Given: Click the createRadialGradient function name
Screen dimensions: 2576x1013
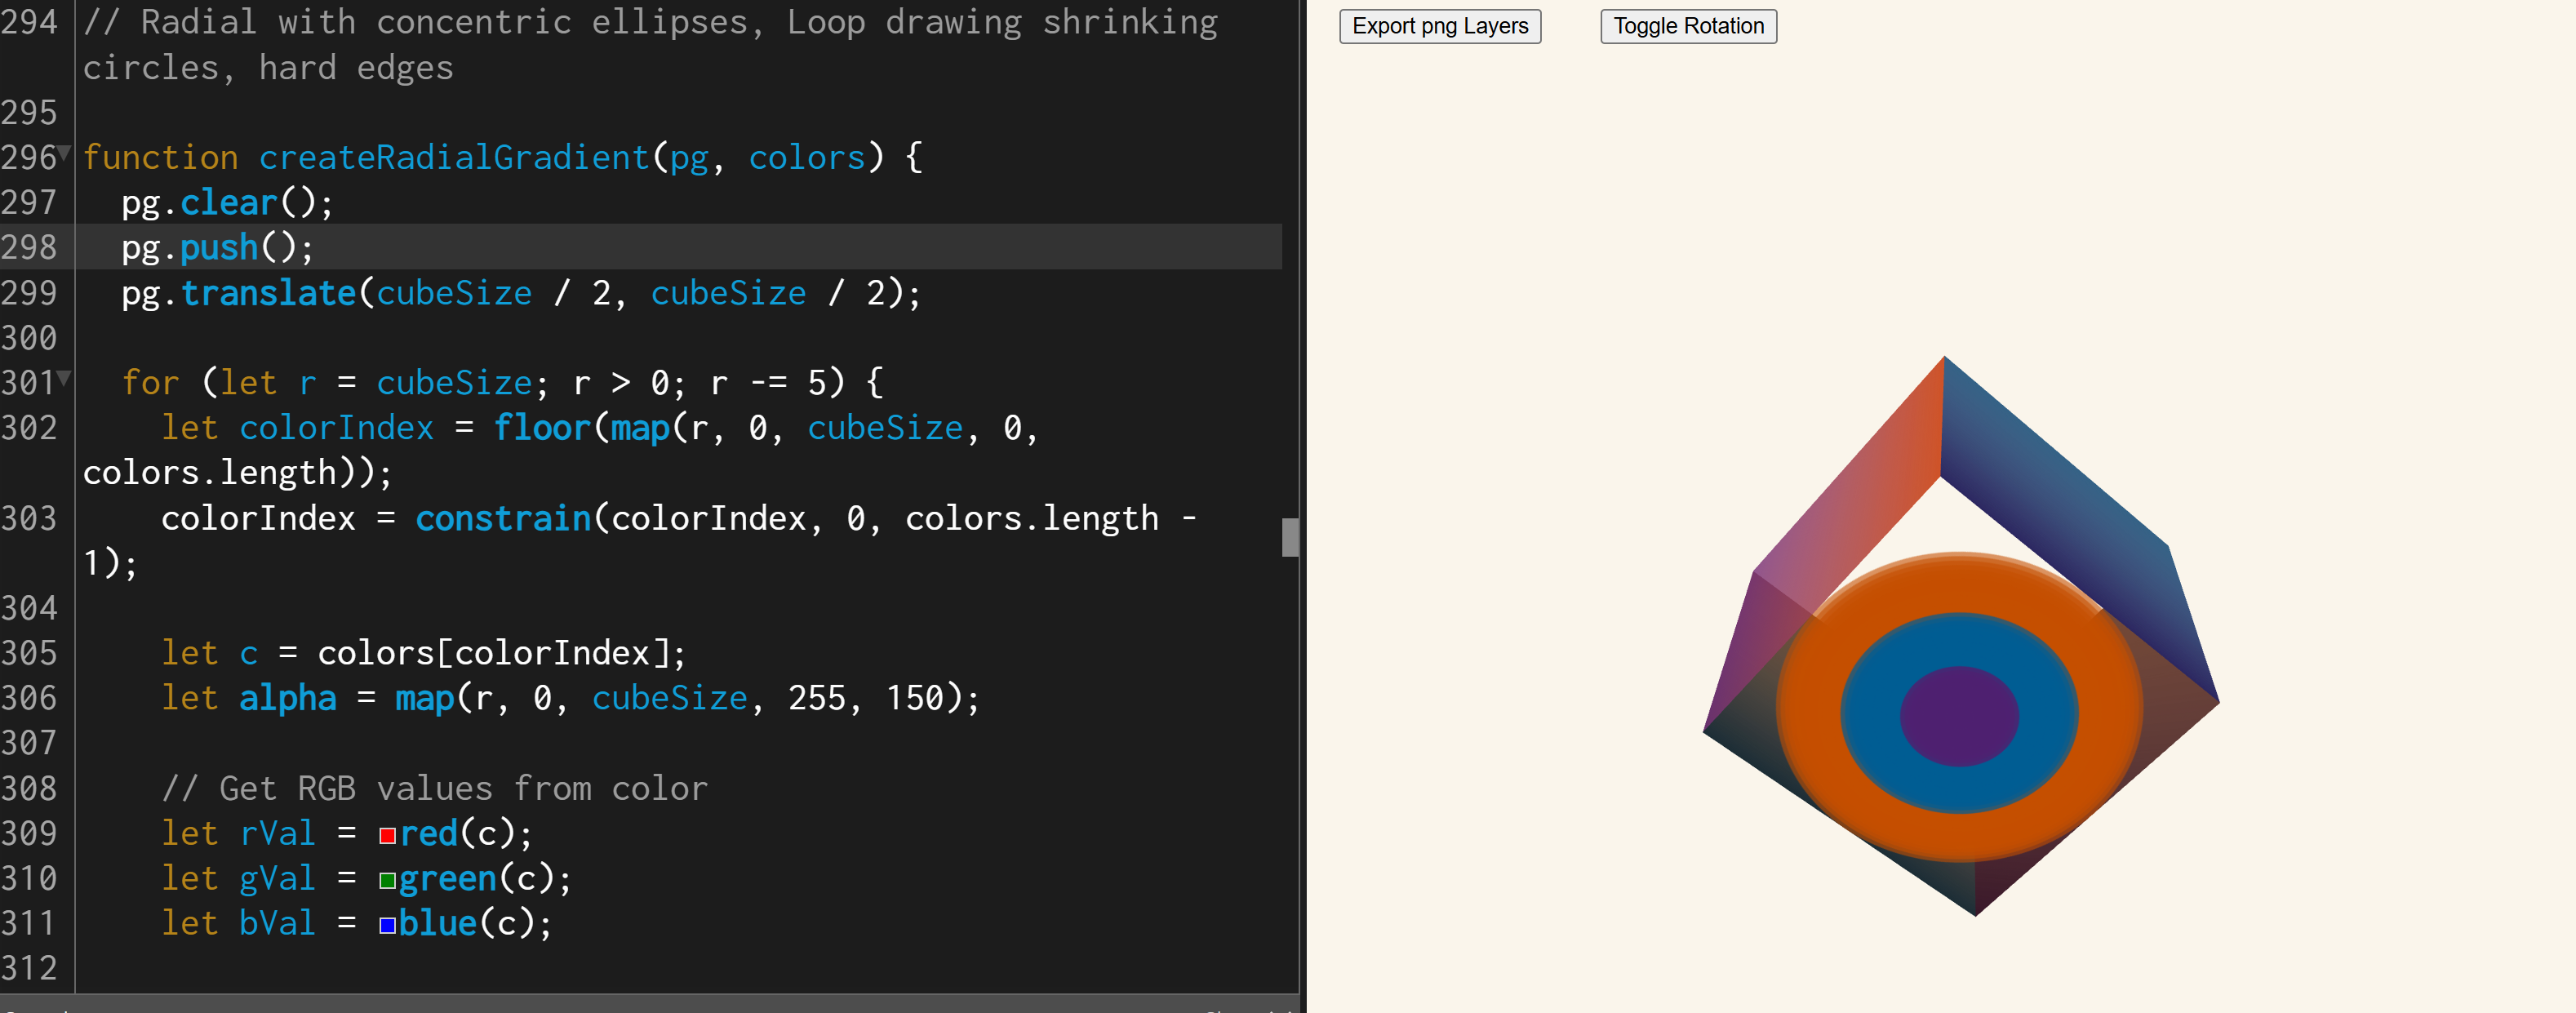Looking at the screenshot, I should (453, 157).
